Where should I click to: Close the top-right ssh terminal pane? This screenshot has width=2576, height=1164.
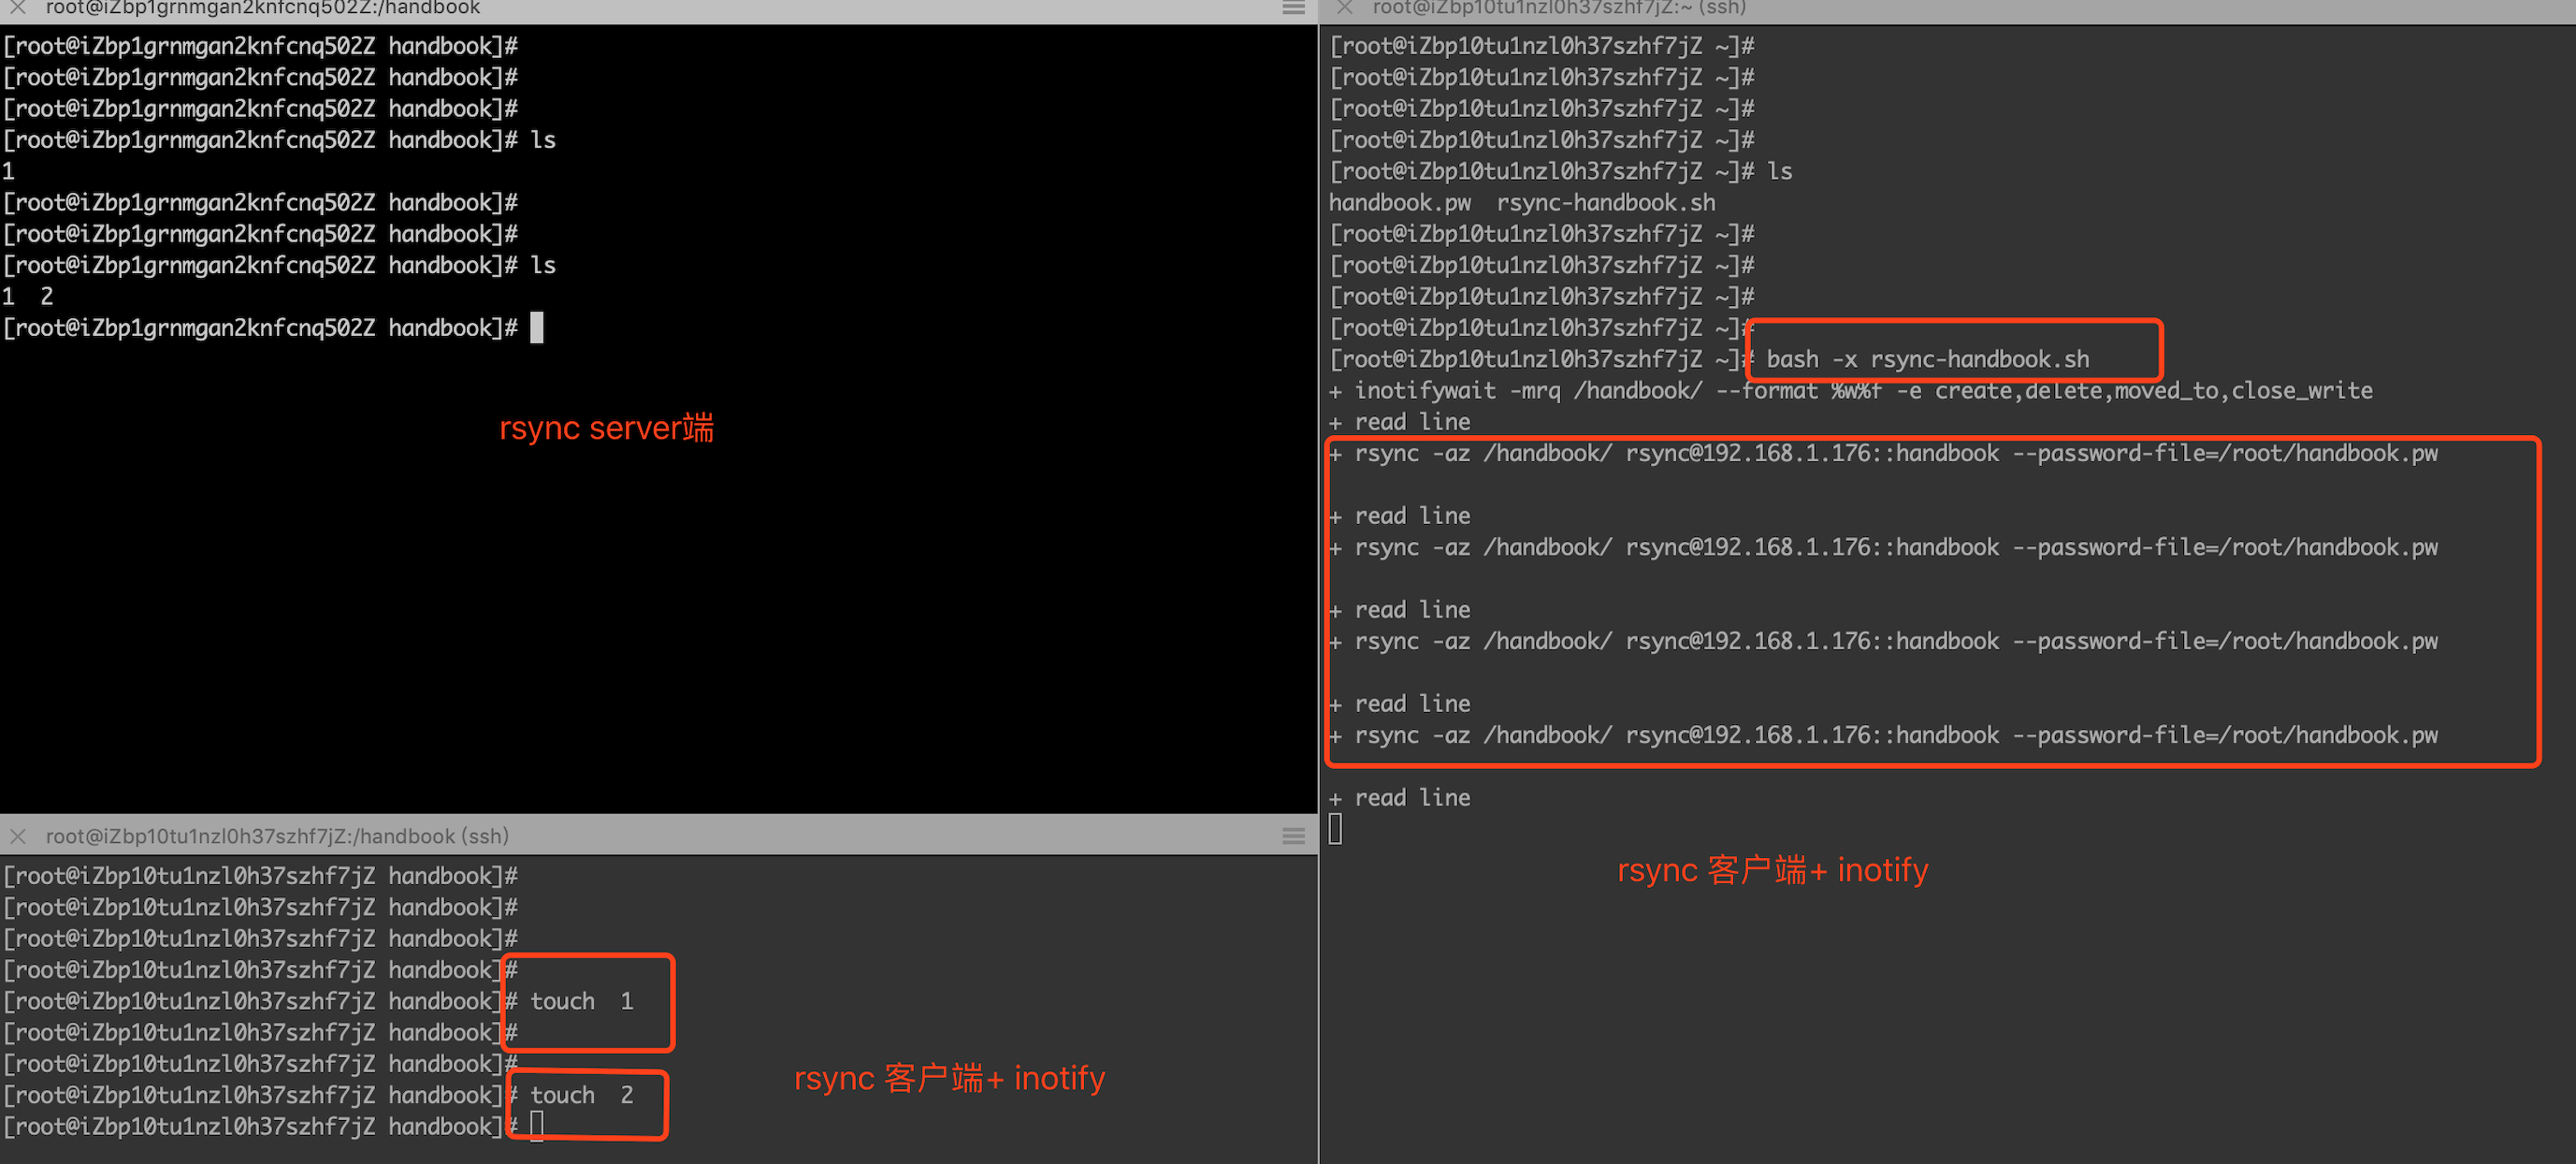click(x=1345, y=8)
